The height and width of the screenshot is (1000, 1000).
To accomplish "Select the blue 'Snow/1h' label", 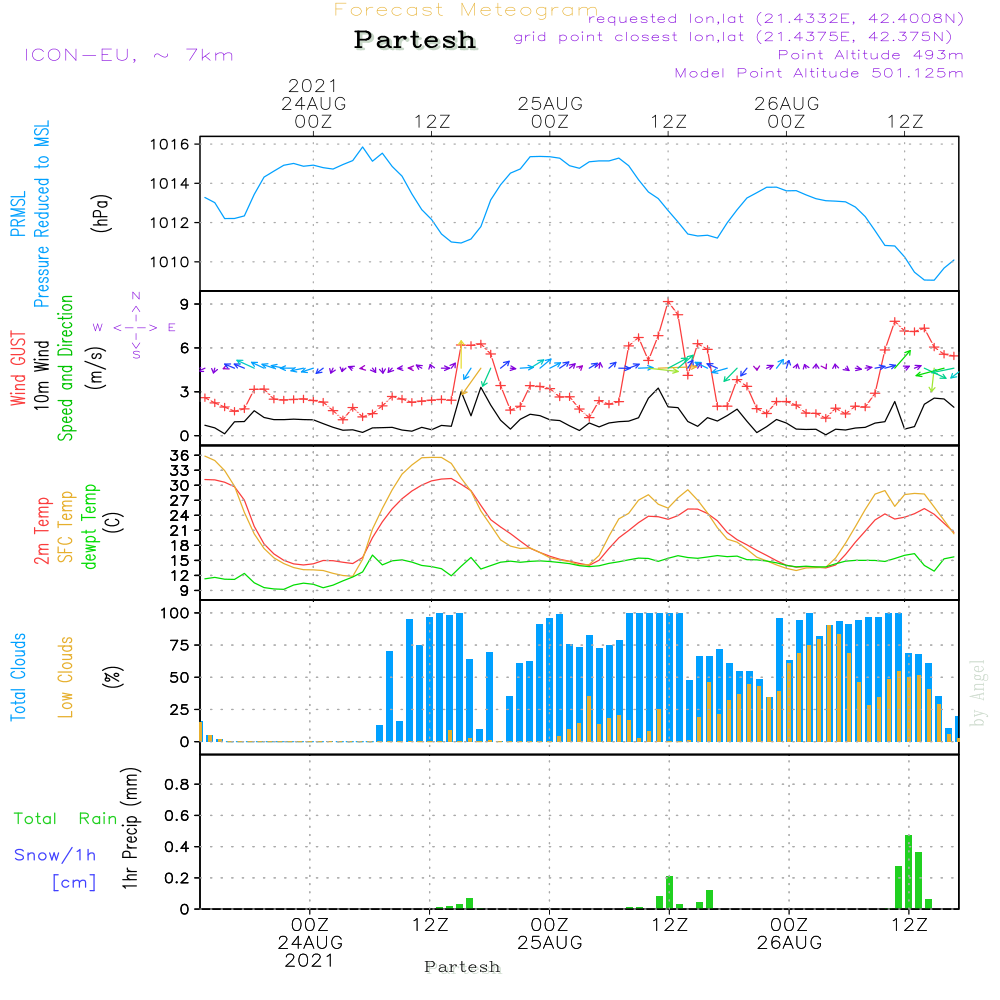I will [x=55, y=855].
